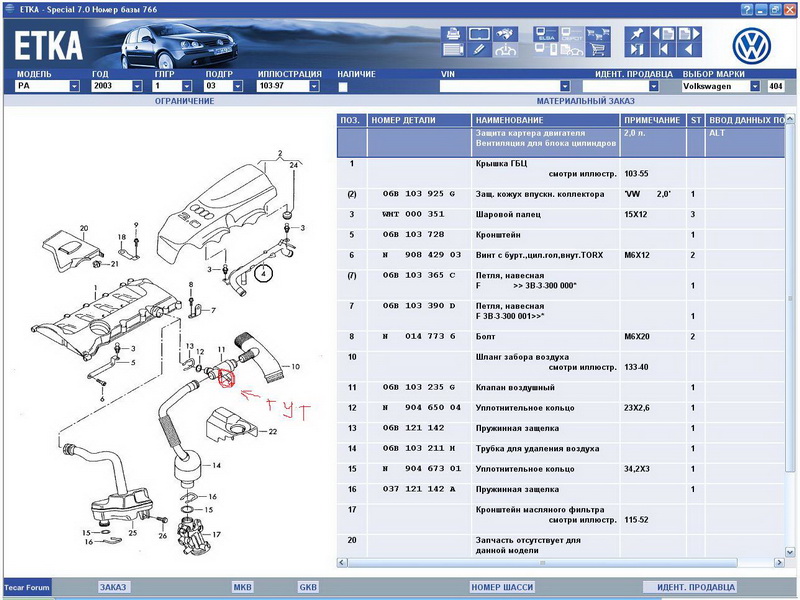Viewport: 800px width, 600px height.
Task: Jump to first page icon
Action: click(663, 49)
